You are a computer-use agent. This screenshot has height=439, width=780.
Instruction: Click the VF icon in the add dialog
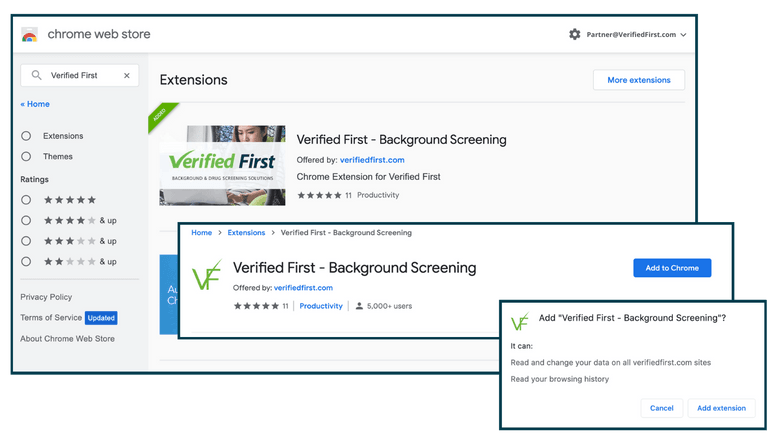point(520,322)
